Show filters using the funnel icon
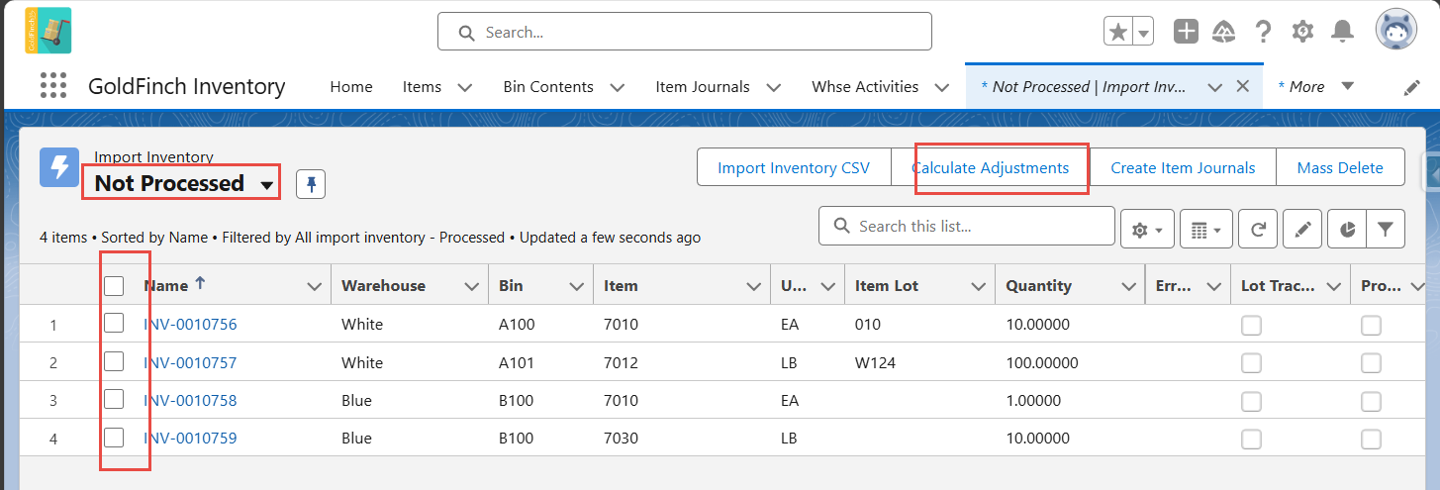The width and height of the screenshot is (1440, 490). pyautogui.click(x=1385, y=228)
